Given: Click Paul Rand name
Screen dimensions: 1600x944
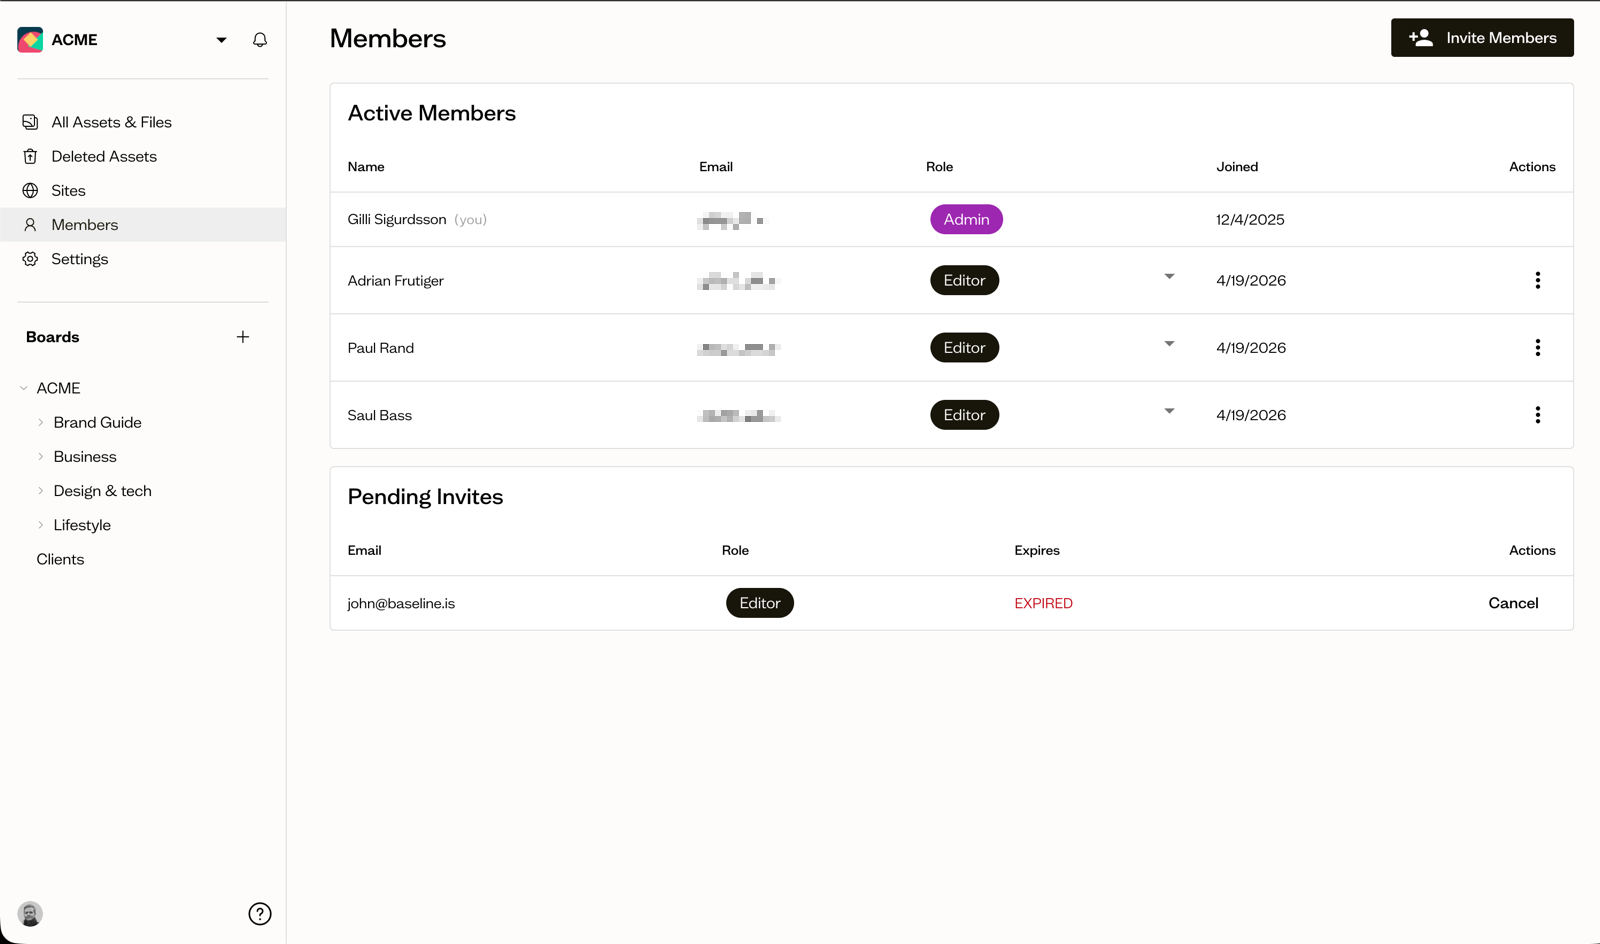Looking at the screenshot, I should 381,348.
